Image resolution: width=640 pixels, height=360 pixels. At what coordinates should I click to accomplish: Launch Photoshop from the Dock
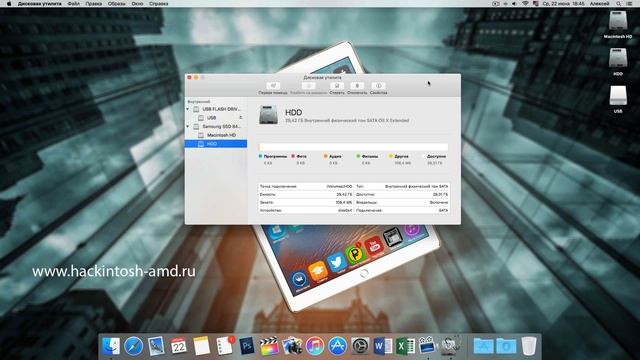tap(247, 346)
